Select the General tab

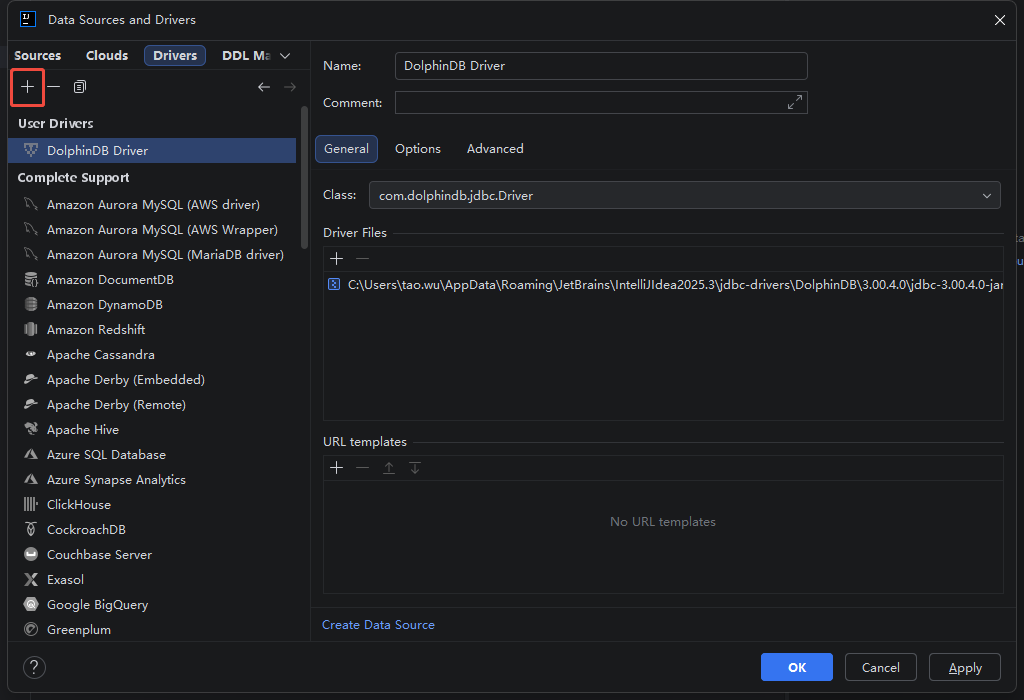[x=346, y=149]
